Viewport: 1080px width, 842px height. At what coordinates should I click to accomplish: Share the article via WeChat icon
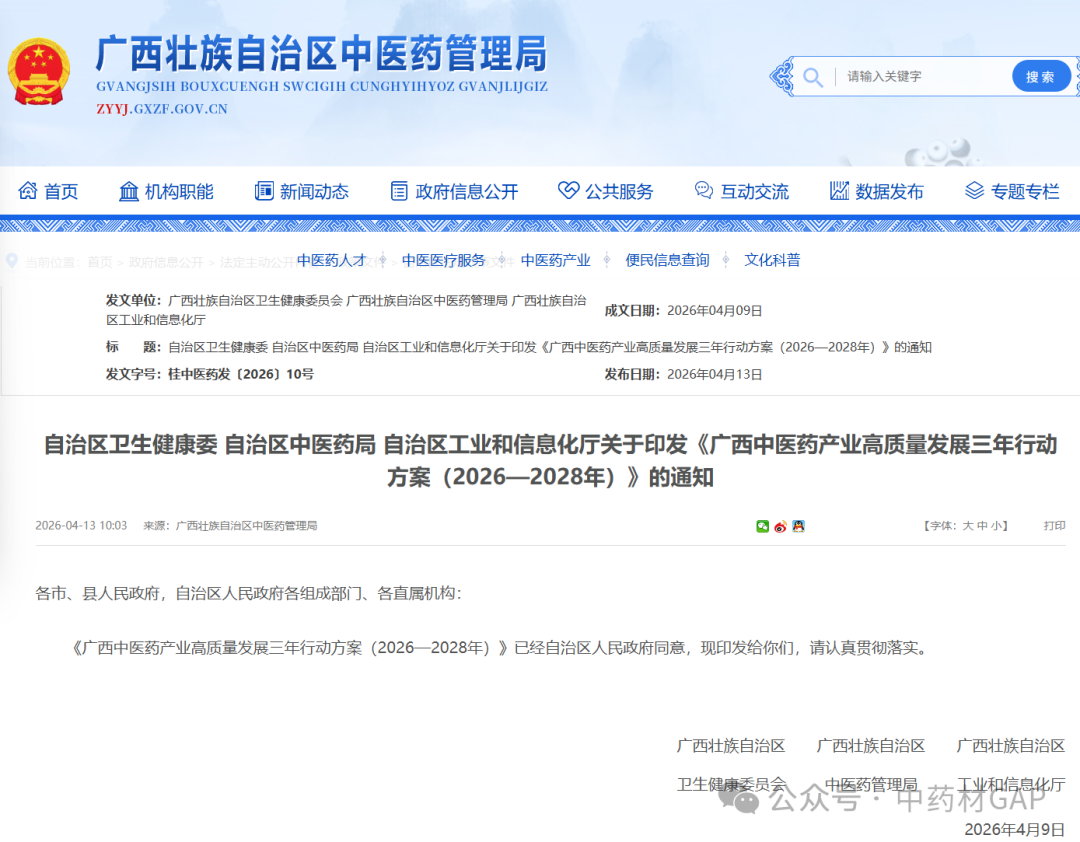pyautogui.click(x=762, y=526)
